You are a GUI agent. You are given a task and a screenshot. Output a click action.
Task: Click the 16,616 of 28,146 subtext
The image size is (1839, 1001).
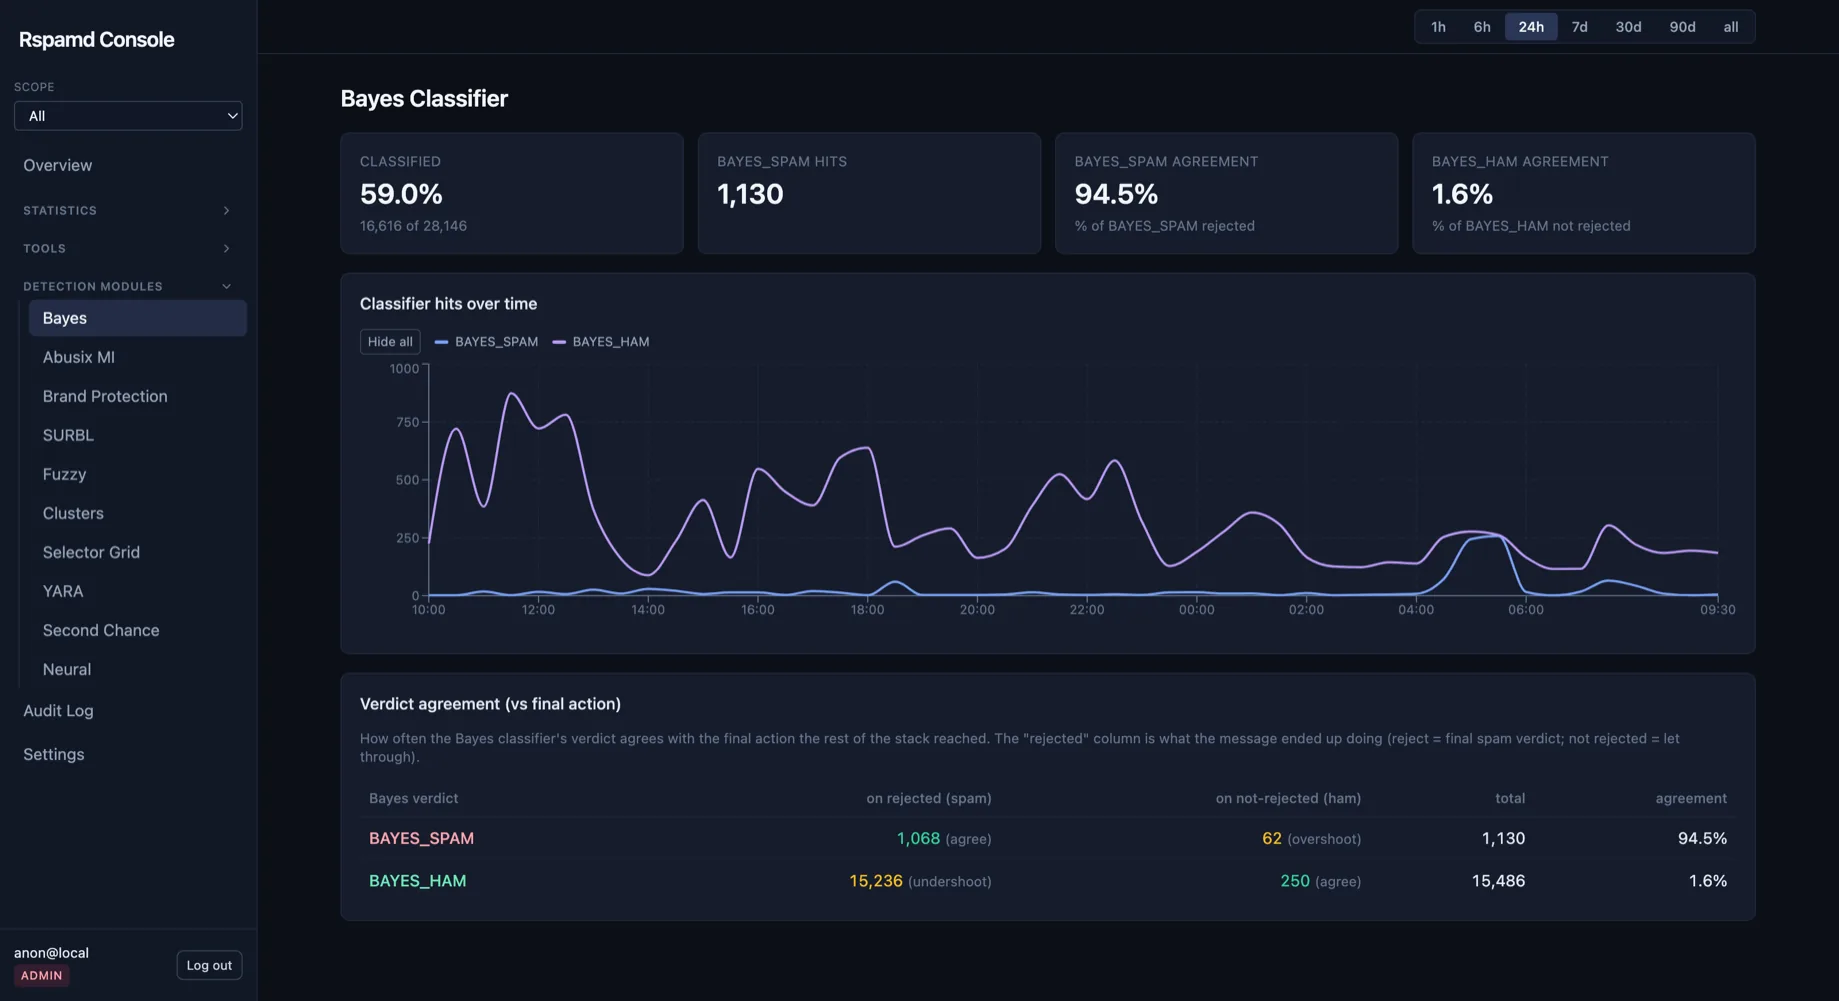(x=413, y=226)
